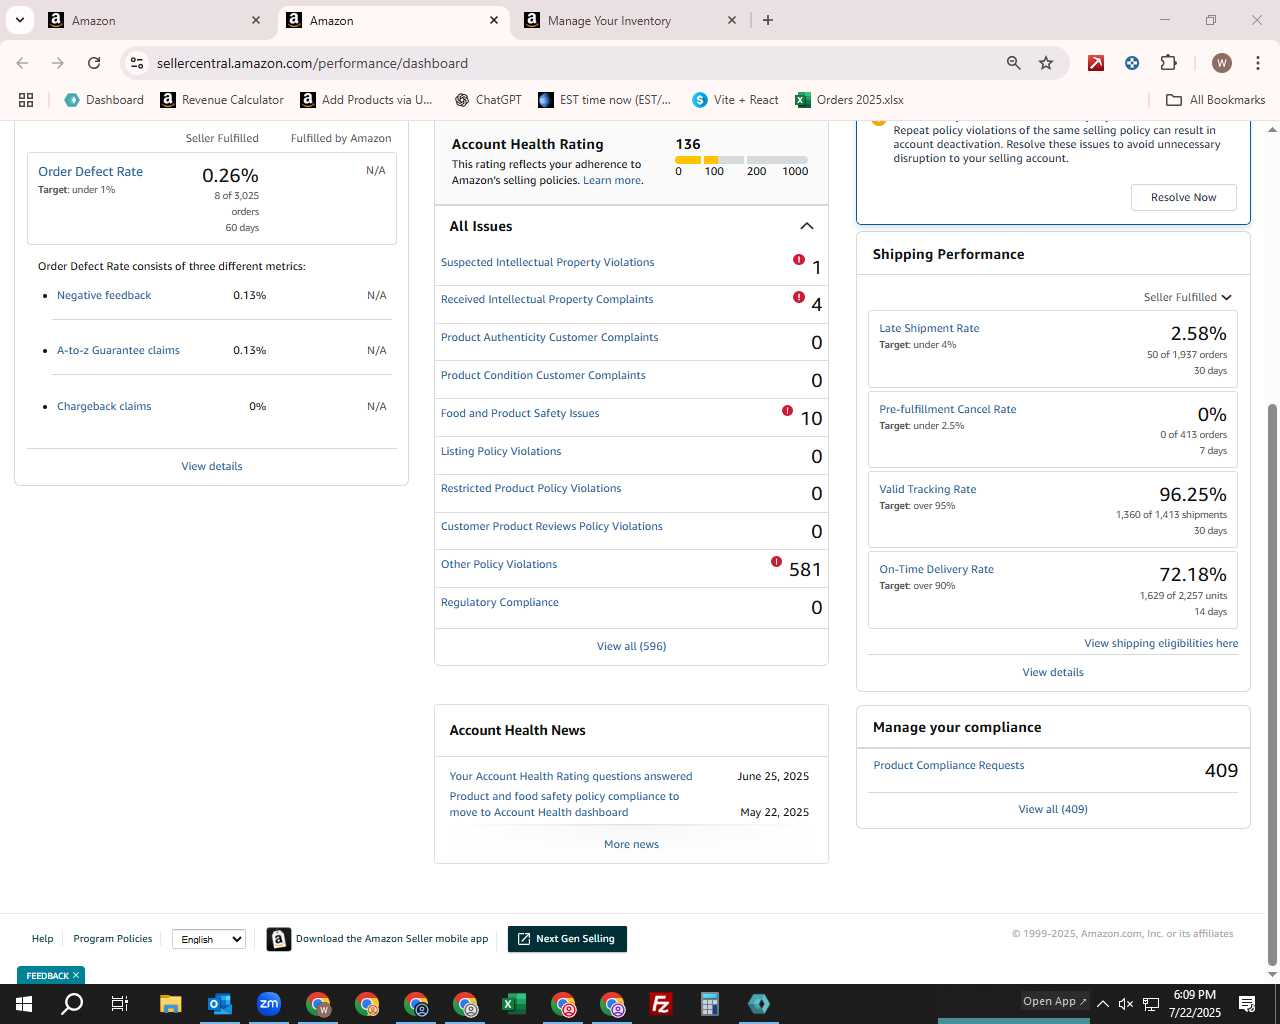The height and width of the screenshot is (1024, 1280).
Task: Reload the Seller Central page
Action: click(x=94, y=63)
